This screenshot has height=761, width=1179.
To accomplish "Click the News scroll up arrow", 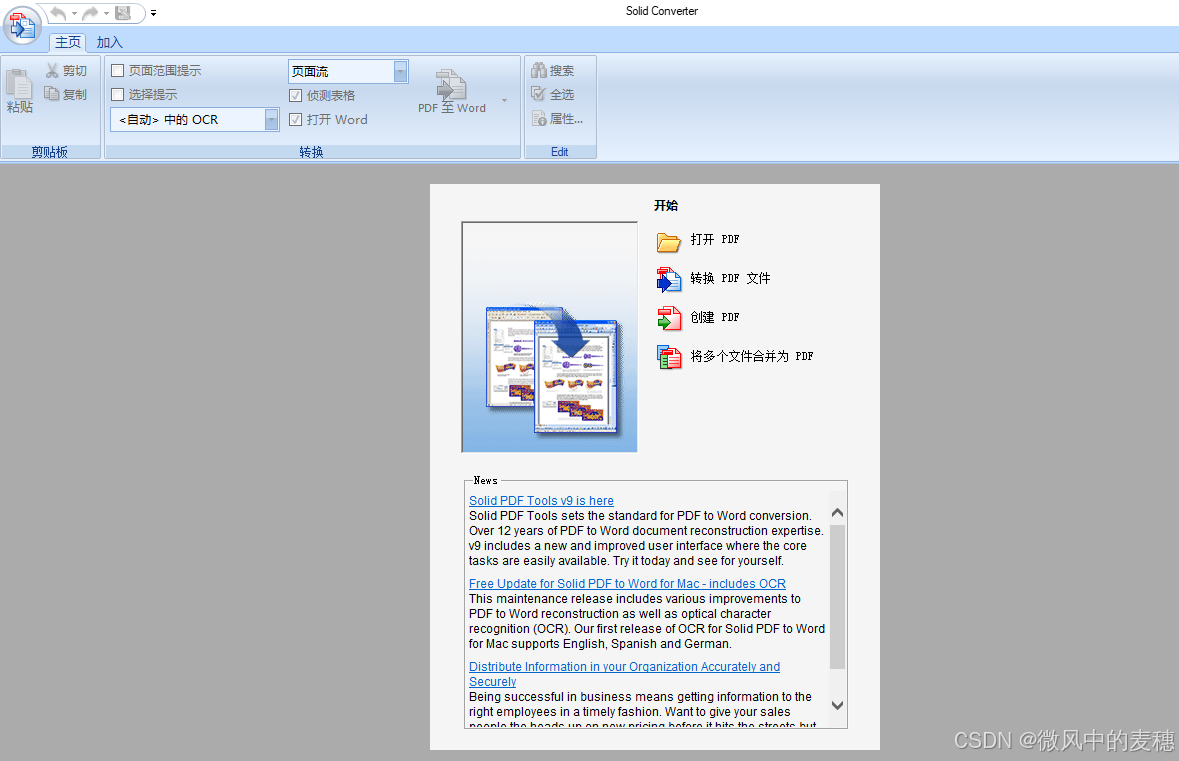I will pos(838,513).
